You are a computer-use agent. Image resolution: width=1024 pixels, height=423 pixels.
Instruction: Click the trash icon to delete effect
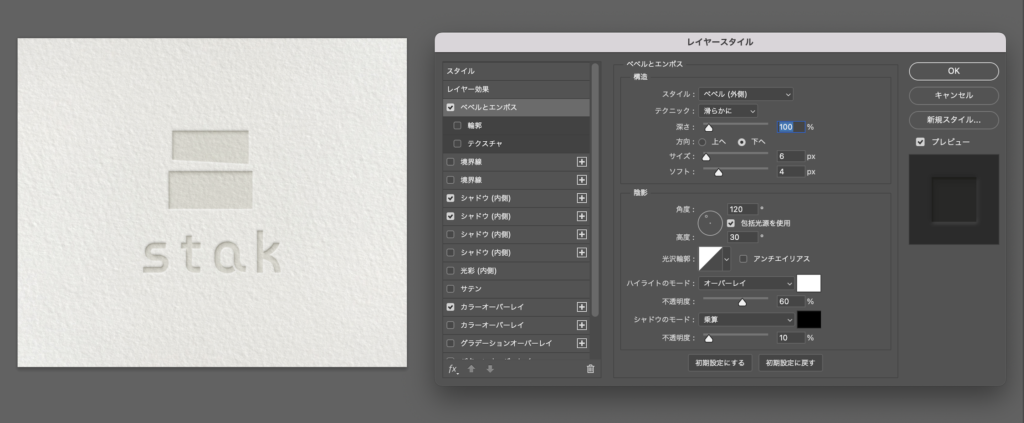coord(590,369)
